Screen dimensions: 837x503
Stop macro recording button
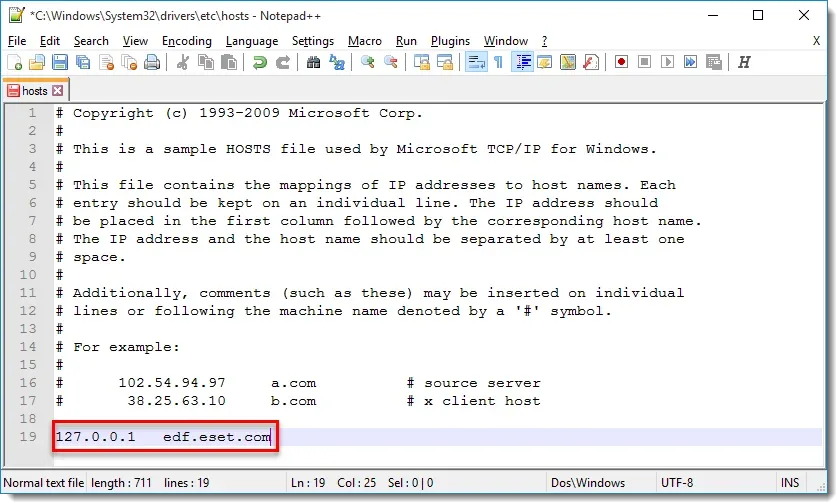point(644,62)
